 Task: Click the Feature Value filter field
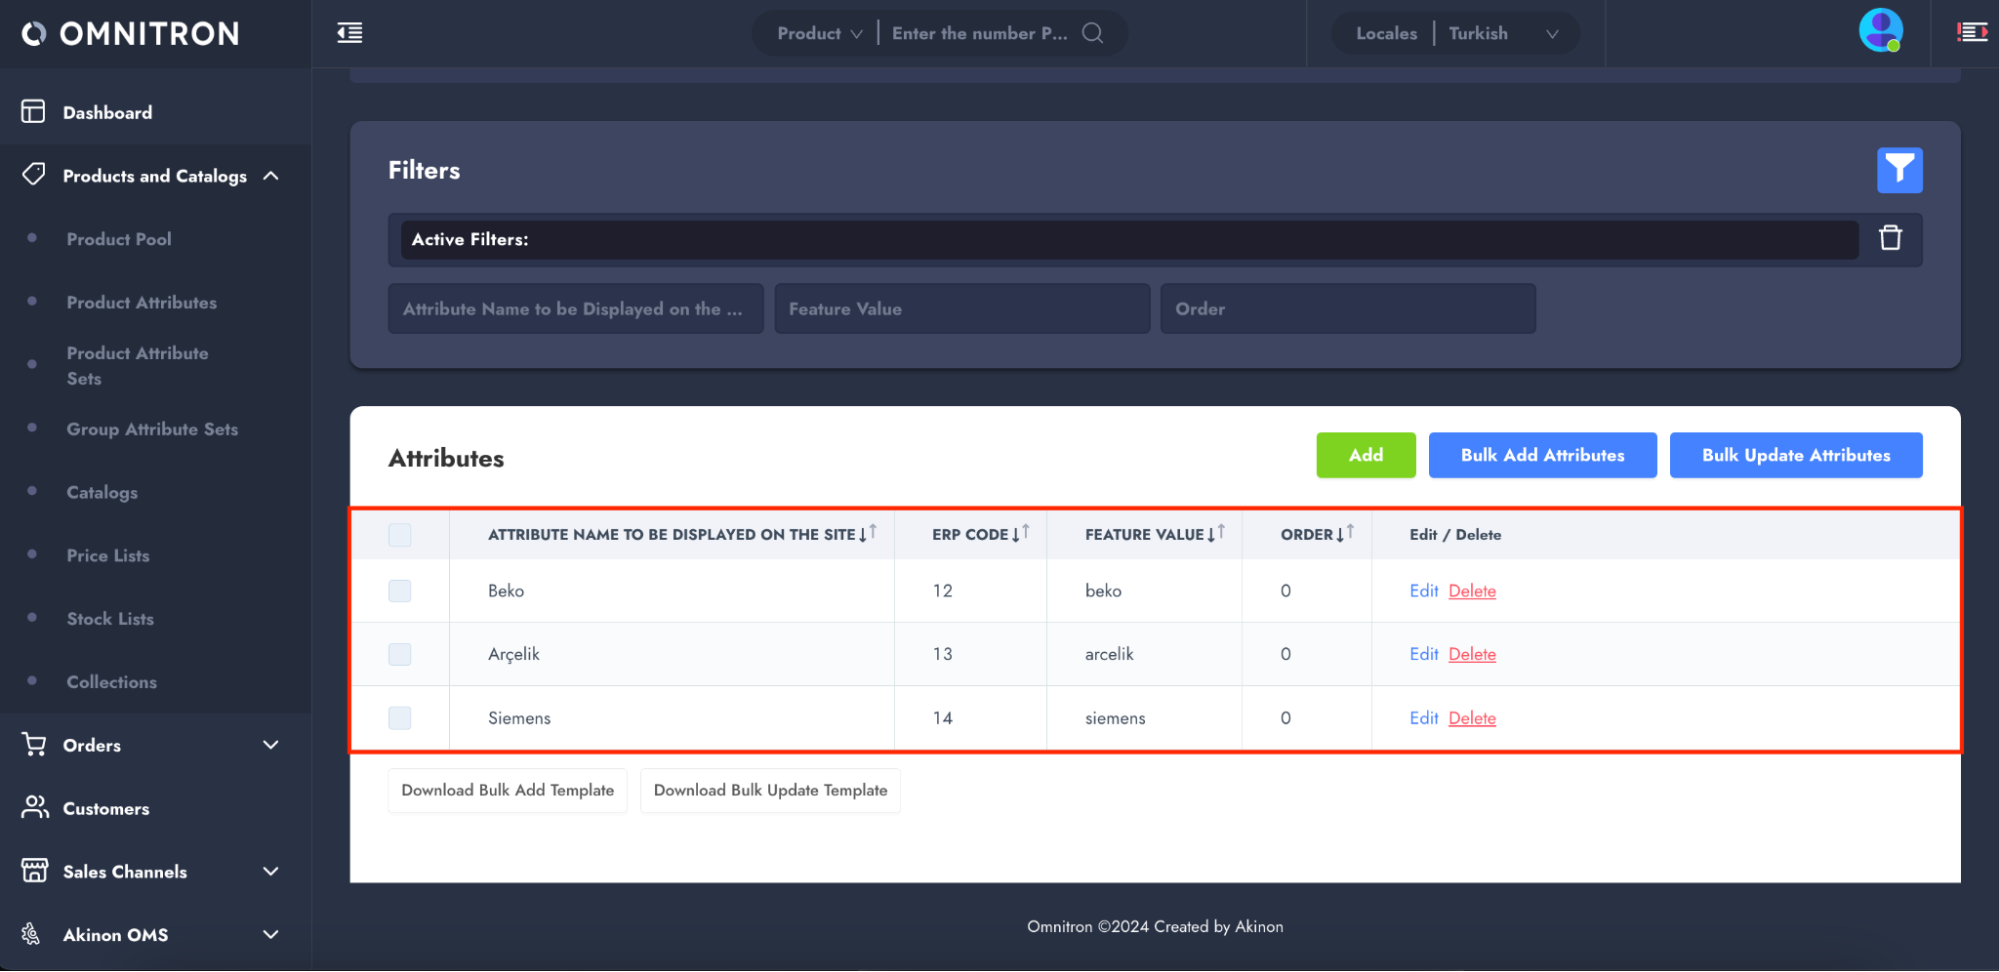(x=961, y=309)
